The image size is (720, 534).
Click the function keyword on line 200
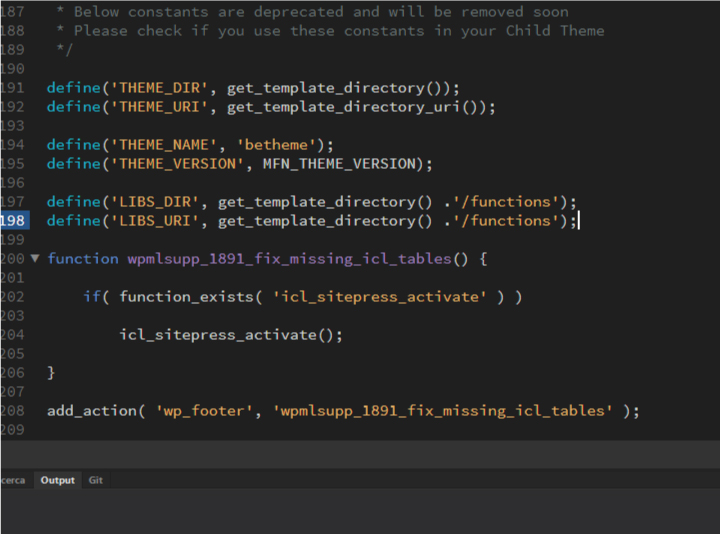pyautogui.click(x=83, y=259)
